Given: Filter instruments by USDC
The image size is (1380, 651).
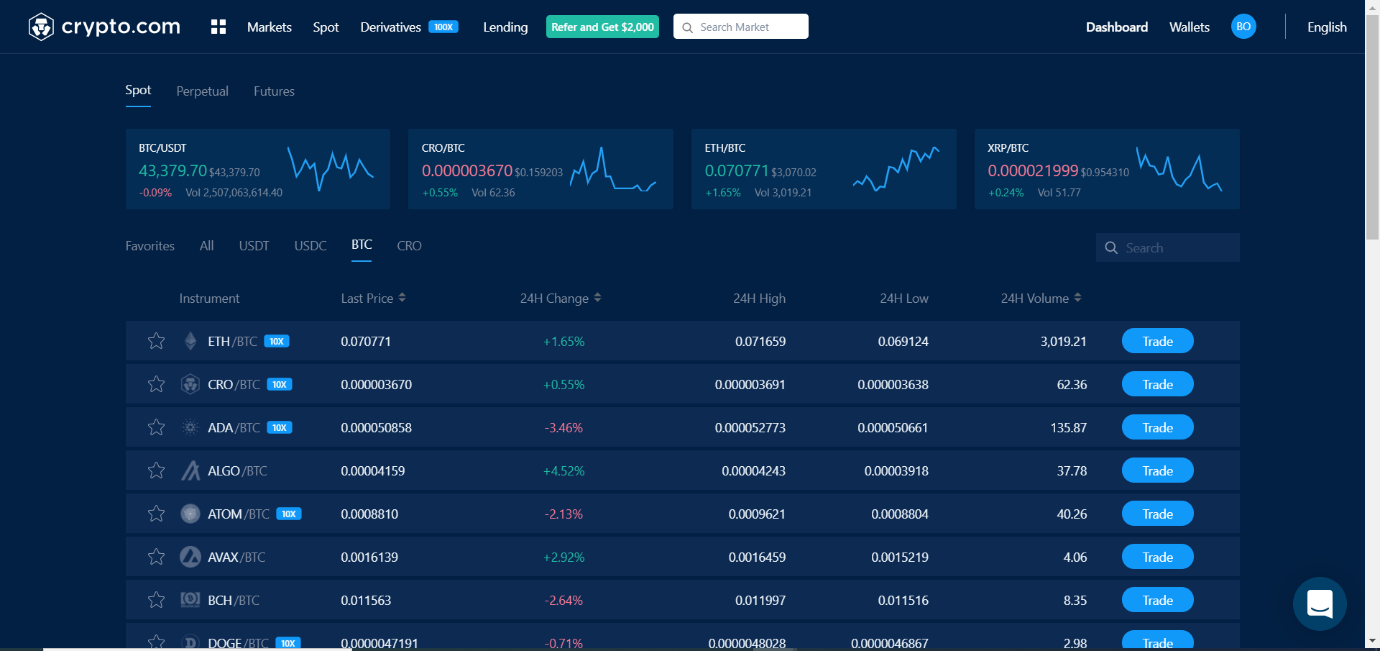Looking at the screenshot, I should [310, 246].
